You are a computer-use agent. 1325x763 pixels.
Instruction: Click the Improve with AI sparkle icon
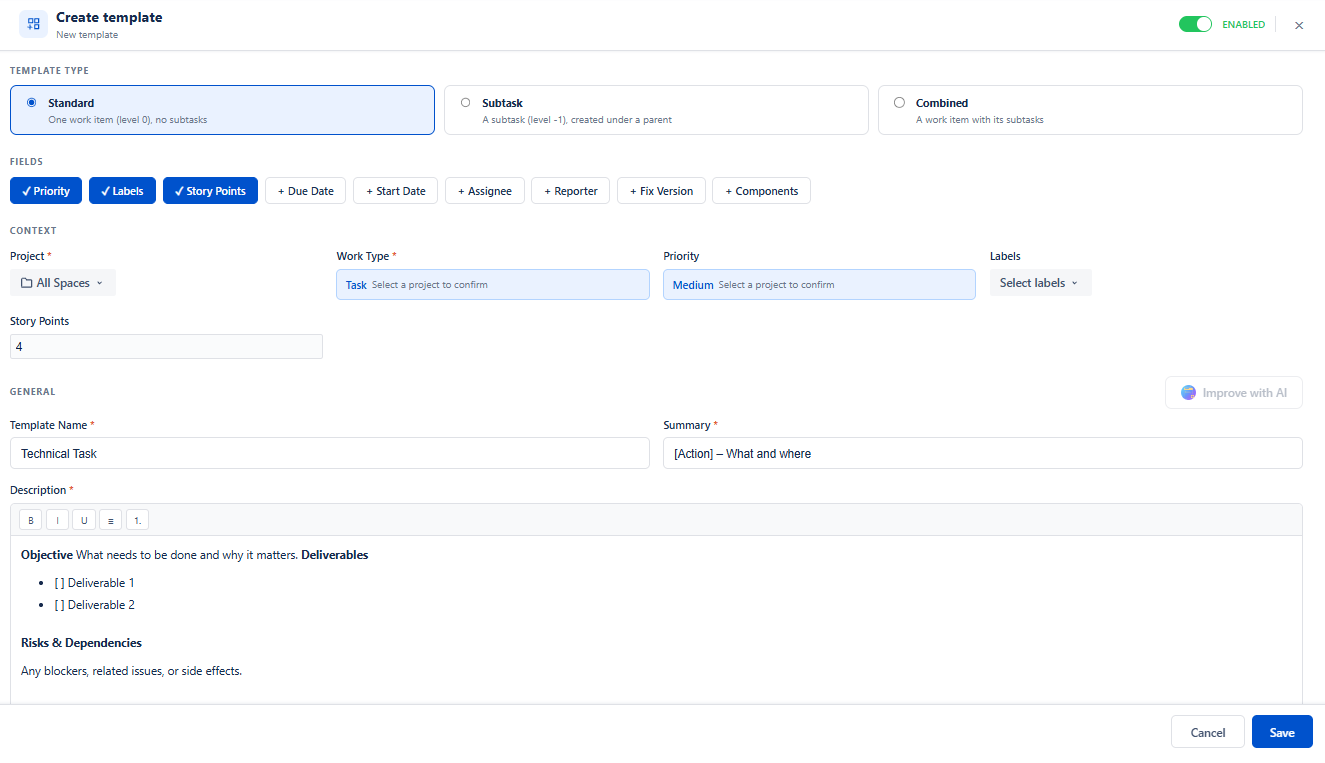[1188, 393]
